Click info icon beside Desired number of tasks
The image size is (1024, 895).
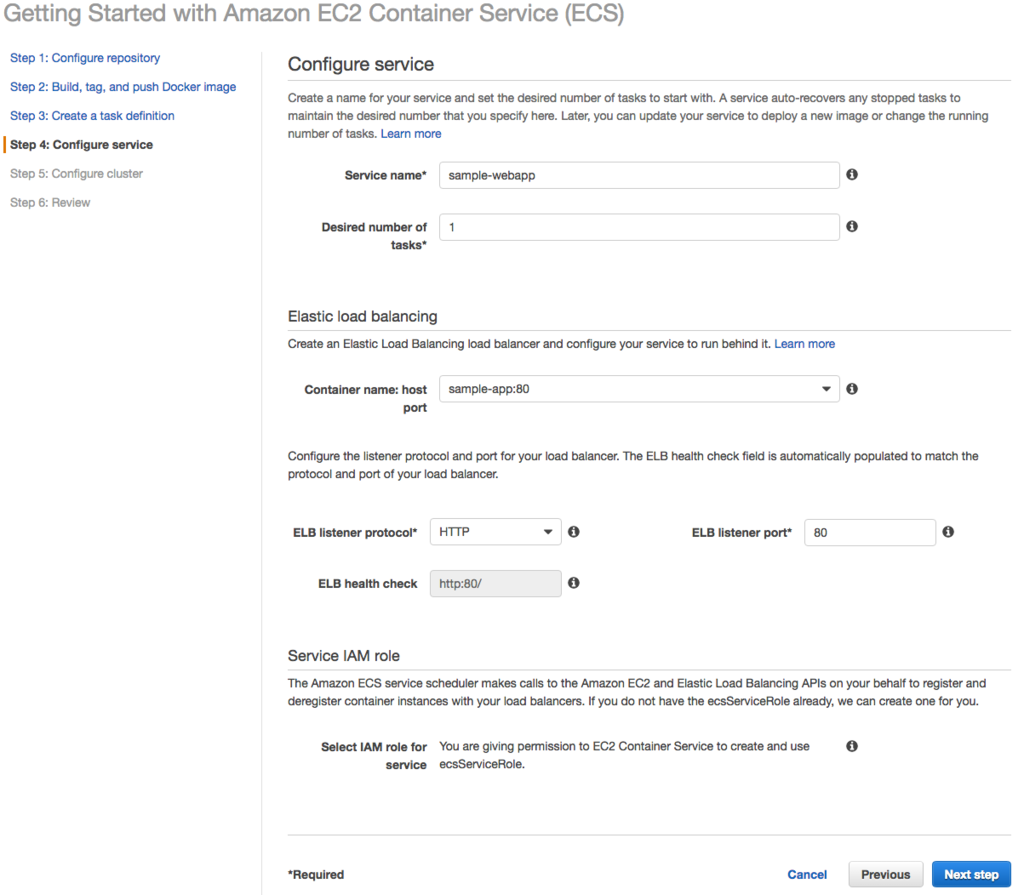pyautogui.click(x=852, y=226)
